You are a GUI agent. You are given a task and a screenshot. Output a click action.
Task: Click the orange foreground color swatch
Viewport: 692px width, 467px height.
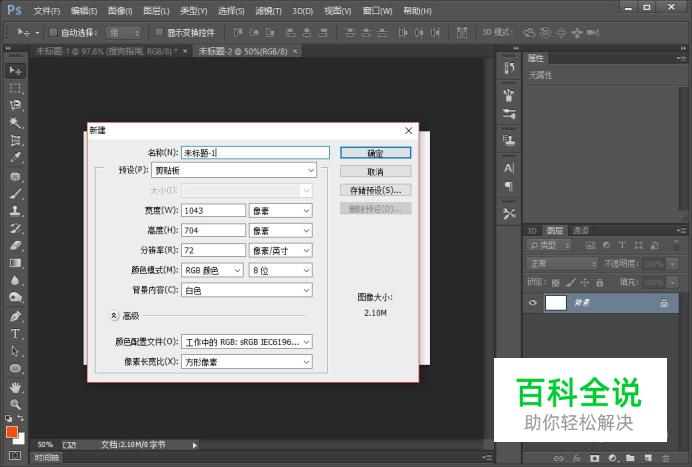12,432
